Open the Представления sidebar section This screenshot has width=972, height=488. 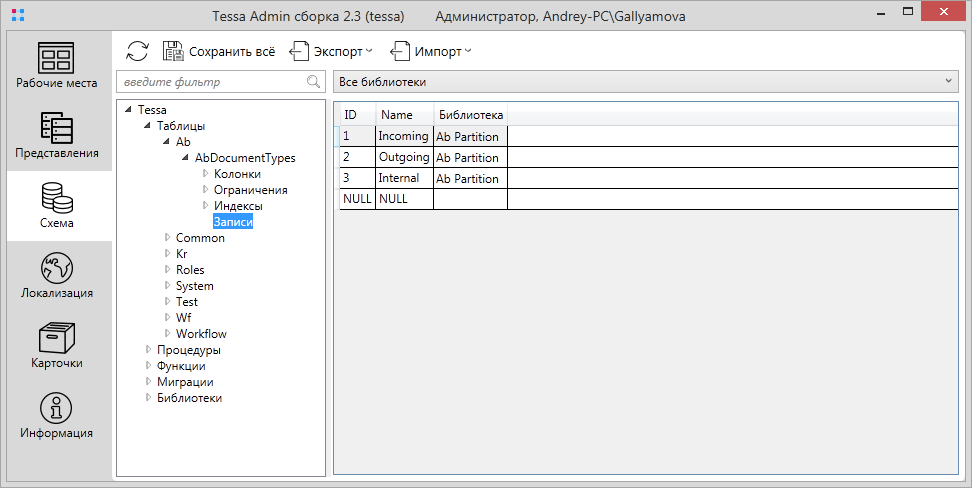pos(56,136)
